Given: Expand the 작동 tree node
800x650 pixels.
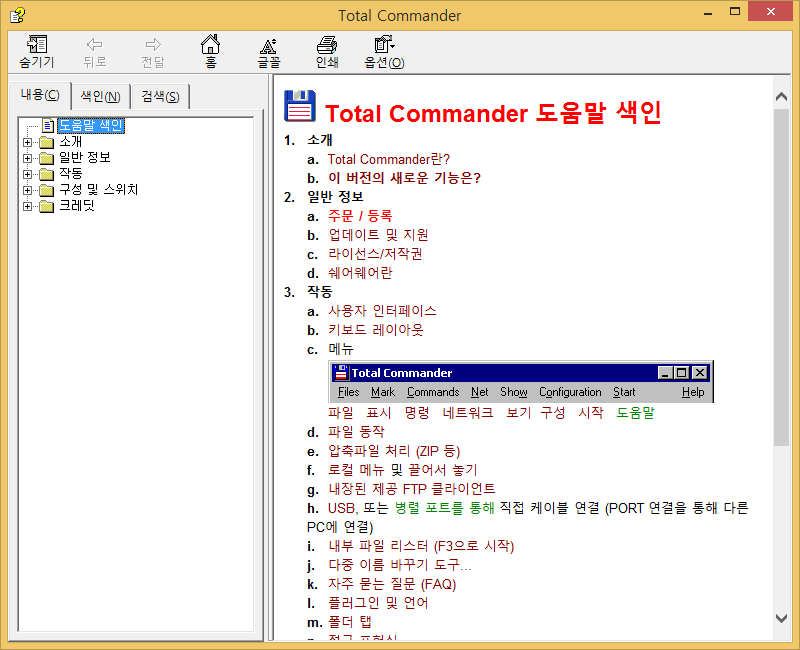Looking at the screenshot, I should [28, 174].
